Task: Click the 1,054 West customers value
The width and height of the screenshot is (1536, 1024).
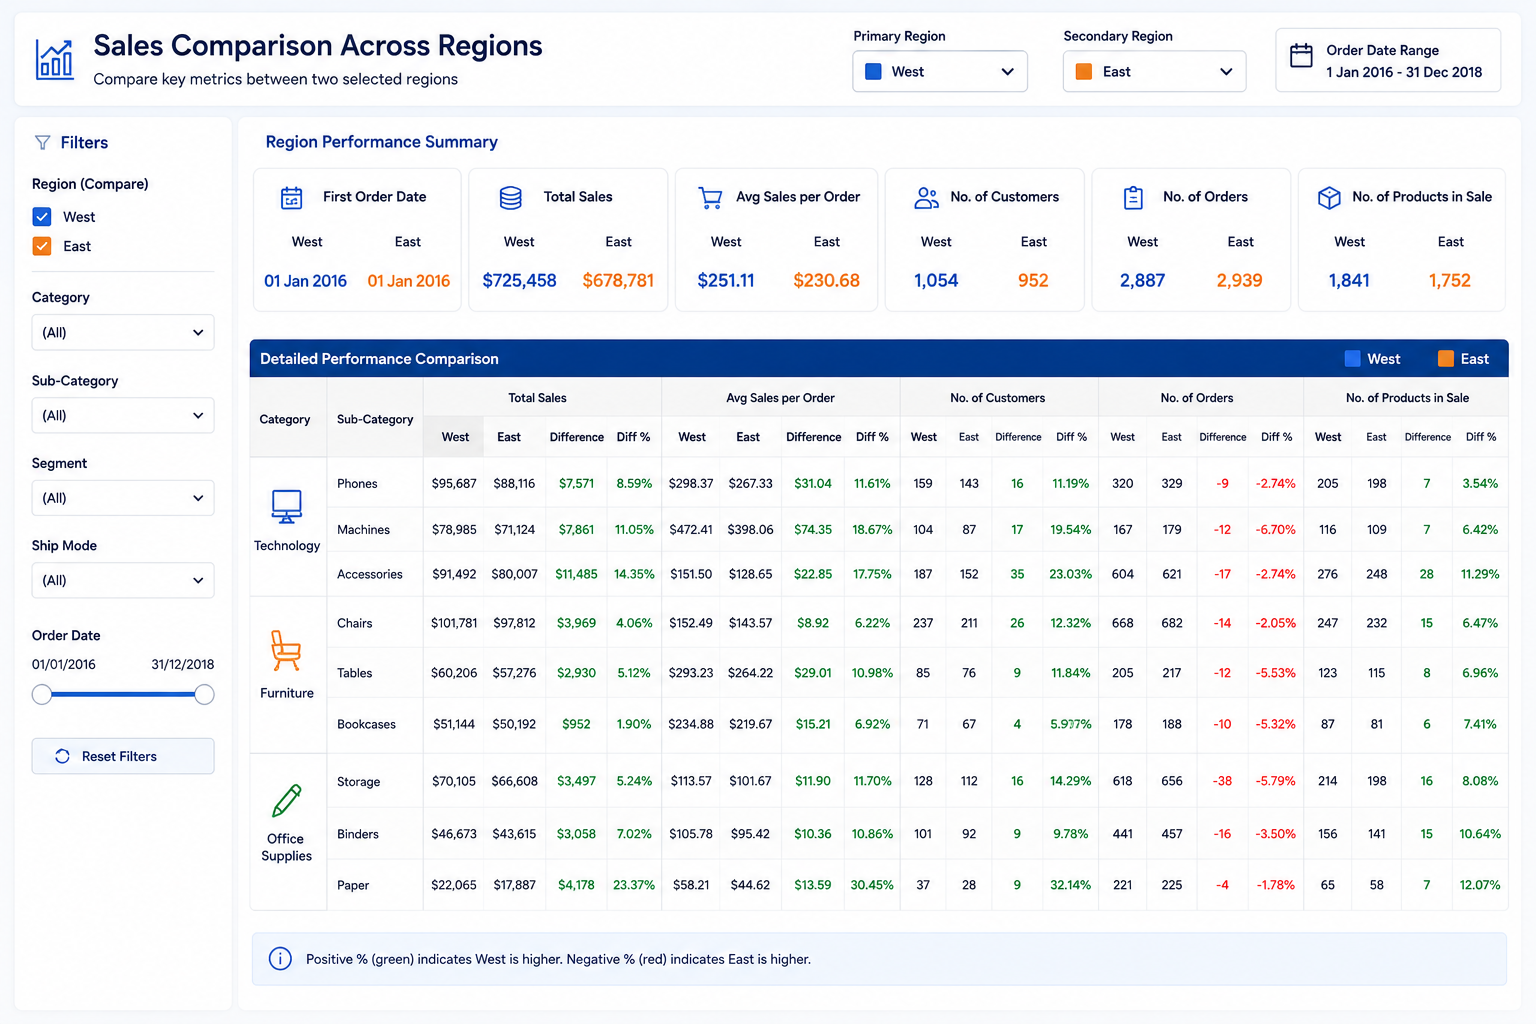Action: tap(936, 281)
